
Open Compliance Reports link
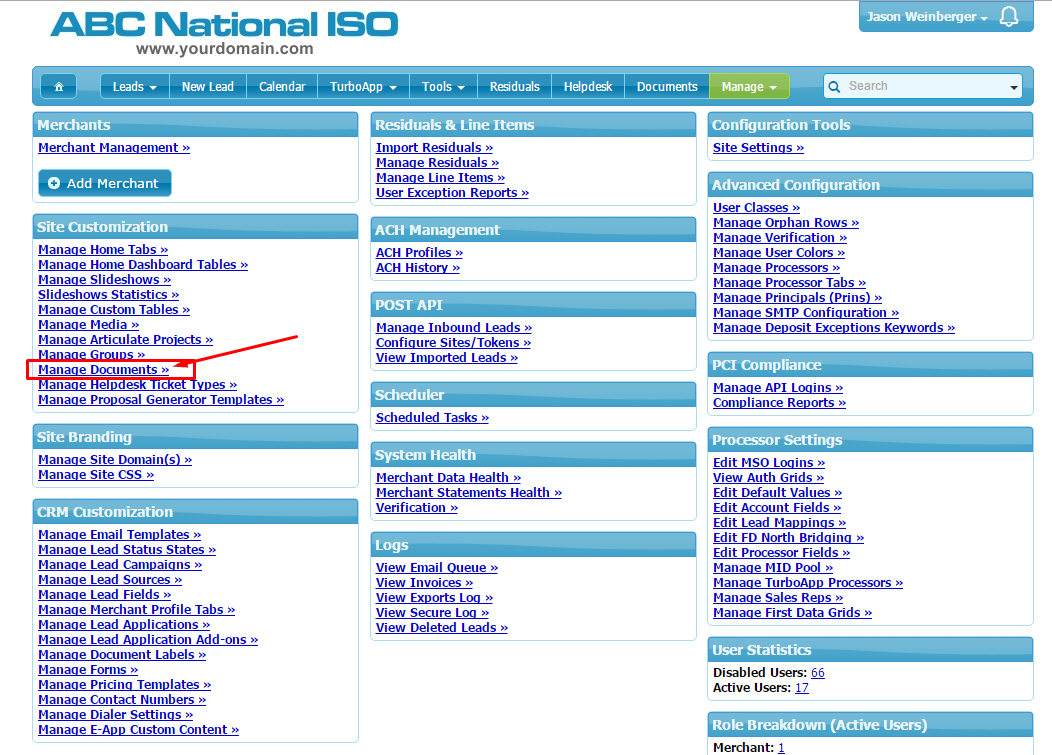pos(779,403)
